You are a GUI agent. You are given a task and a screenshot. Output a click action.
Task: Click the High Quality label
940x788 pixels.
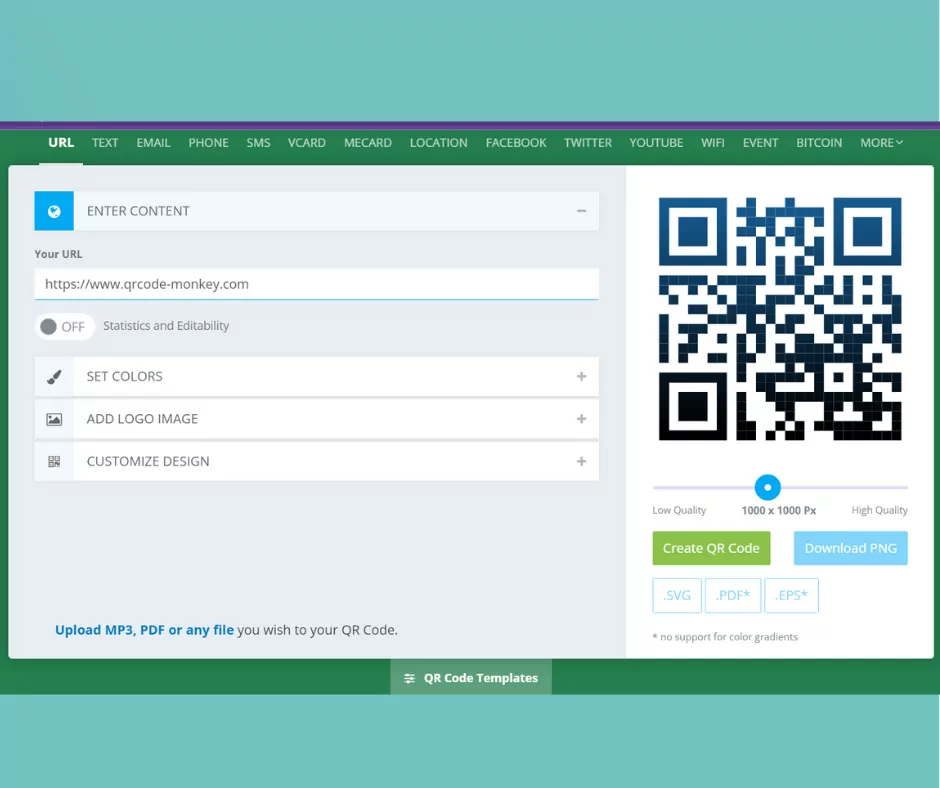[x=879, y=510]
